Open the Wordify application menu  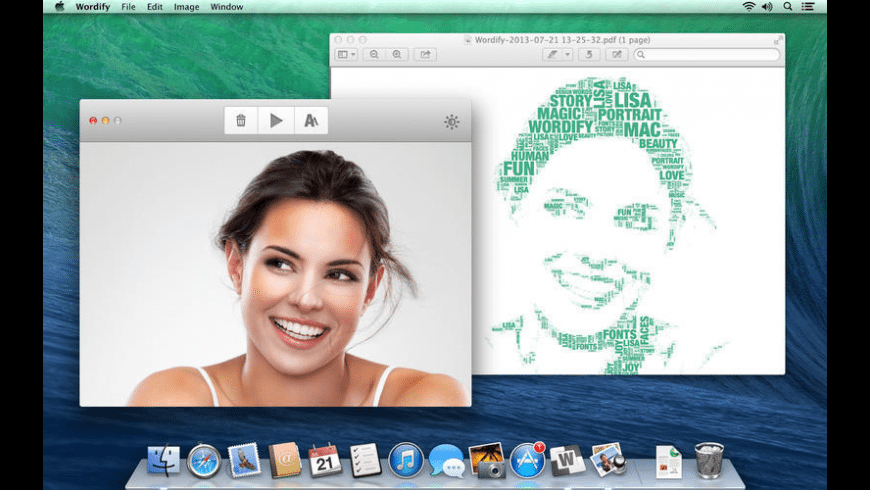tap(93, 7)
